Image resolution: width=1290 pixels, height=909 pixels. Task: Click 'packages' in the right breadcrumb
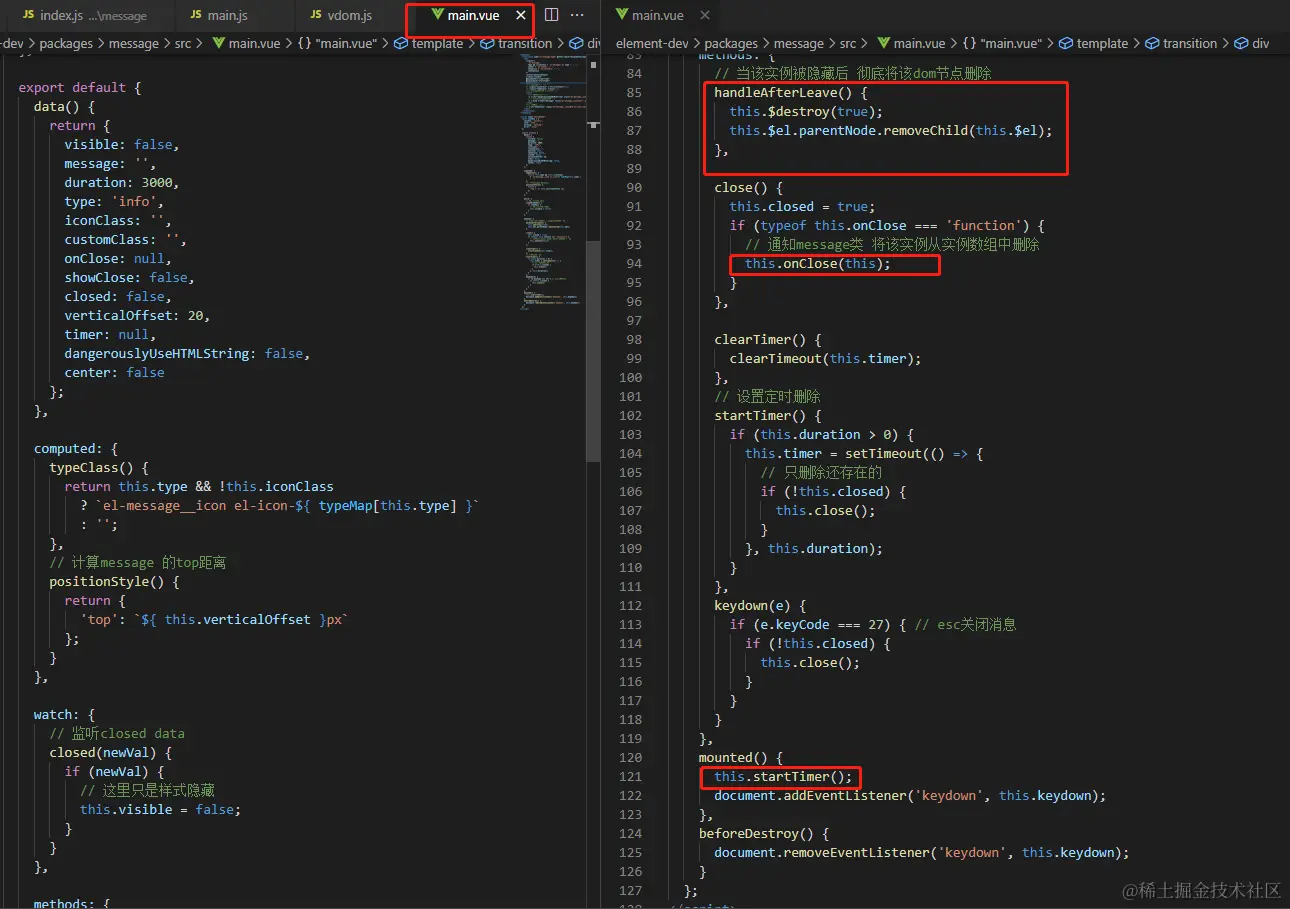(x=731, y=44)
